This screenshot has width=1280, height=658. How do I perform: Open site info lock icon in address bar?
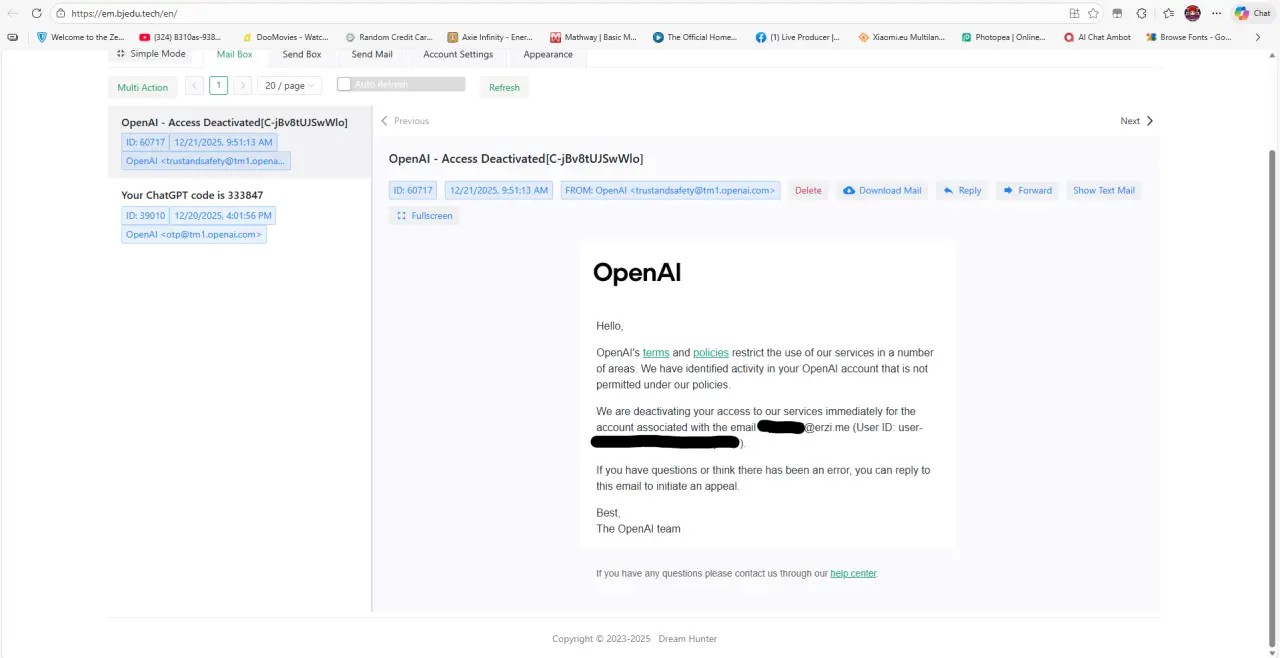[61, 13]
